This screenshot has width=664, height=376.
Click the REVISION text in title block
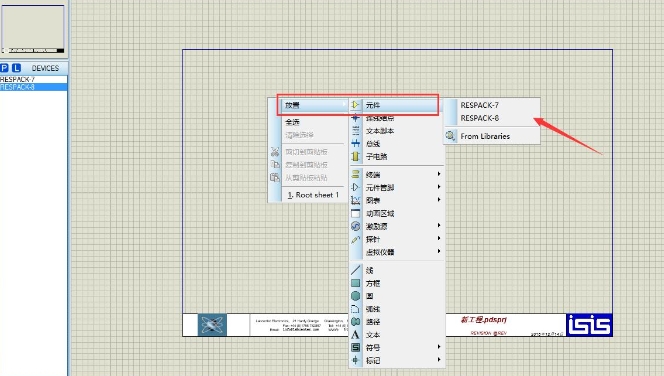(x=489, y=333)
